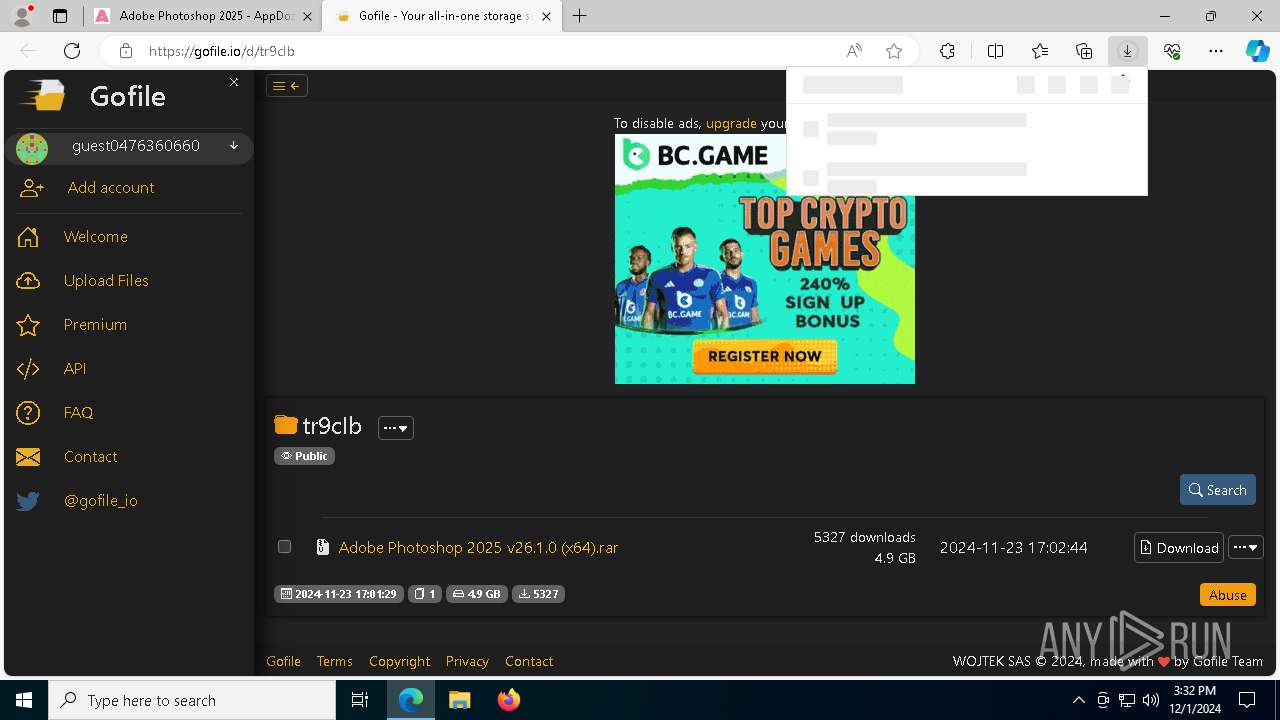
Task: Open the footer Contact link
Action: [529, 661]
